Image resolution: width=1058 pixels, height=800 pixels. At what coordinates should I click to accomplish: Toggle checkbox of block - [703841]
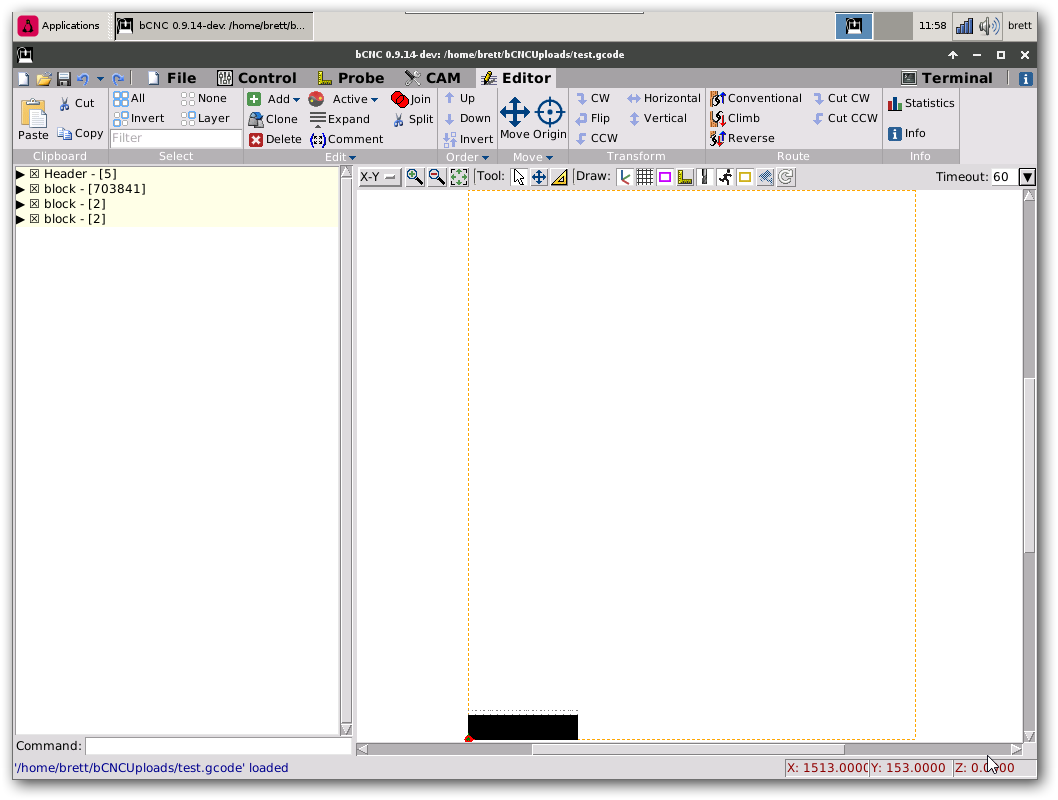point(34,189)
